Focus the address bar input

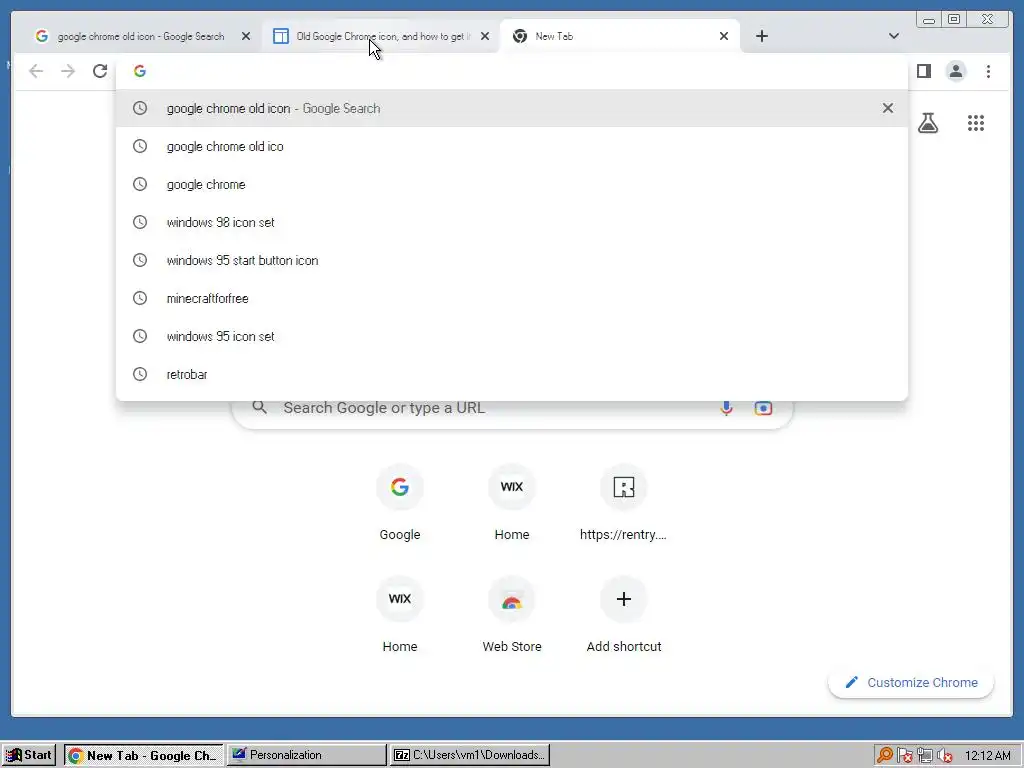(x=511, y=71)
